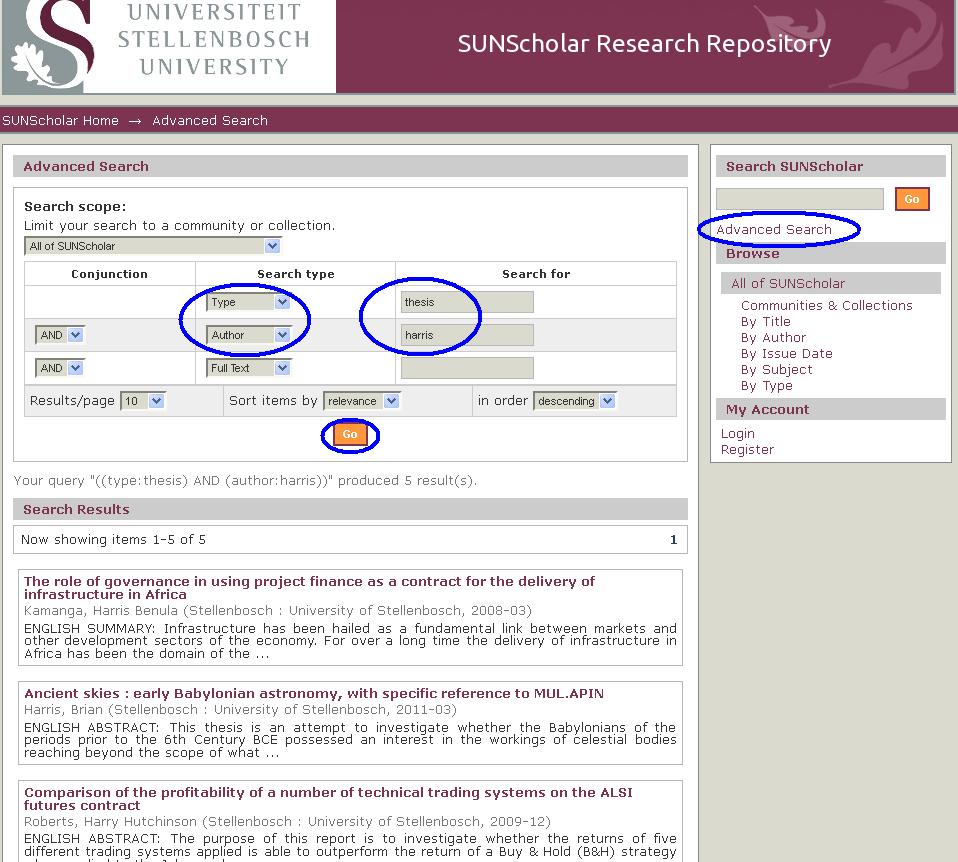The height and width of the screenshot is (862, 958).
Task: Open the AND conjunction dropdown in the Author row
Action: coord(59,335)
